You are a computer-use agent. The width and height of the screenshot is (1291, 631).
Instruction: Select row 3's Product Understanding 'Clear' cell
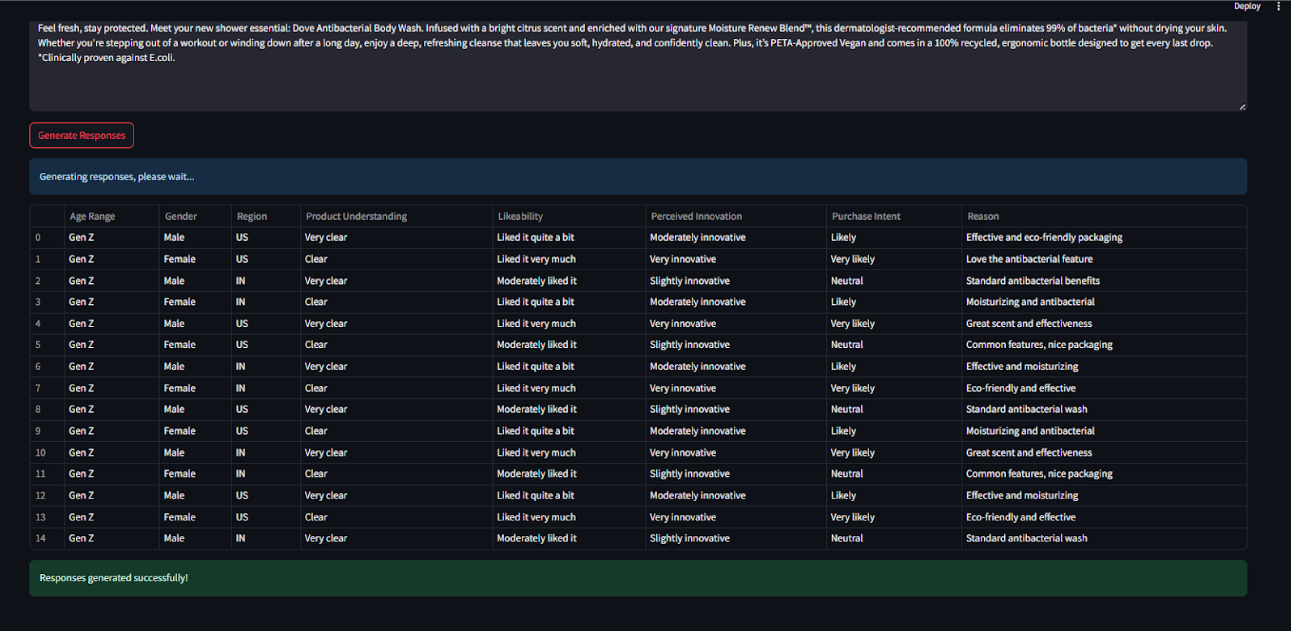tap(396, 302)
